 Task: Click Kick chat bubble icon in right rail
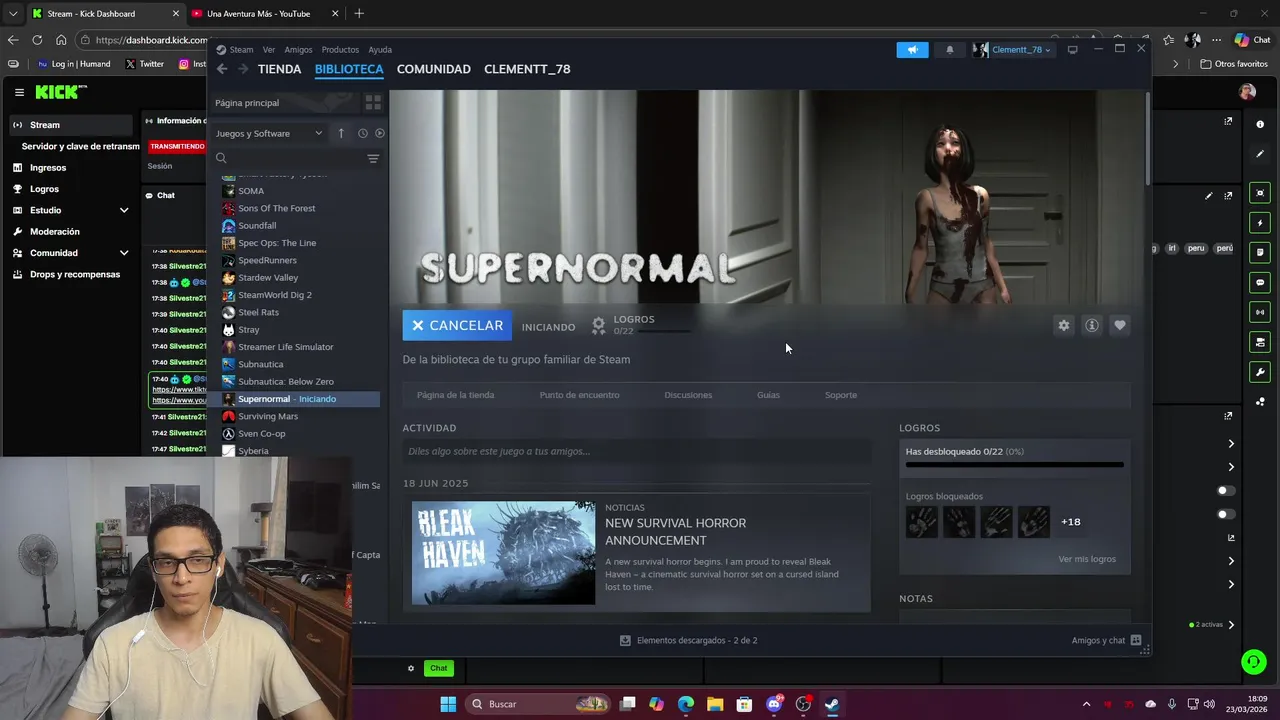point(1260,283)
